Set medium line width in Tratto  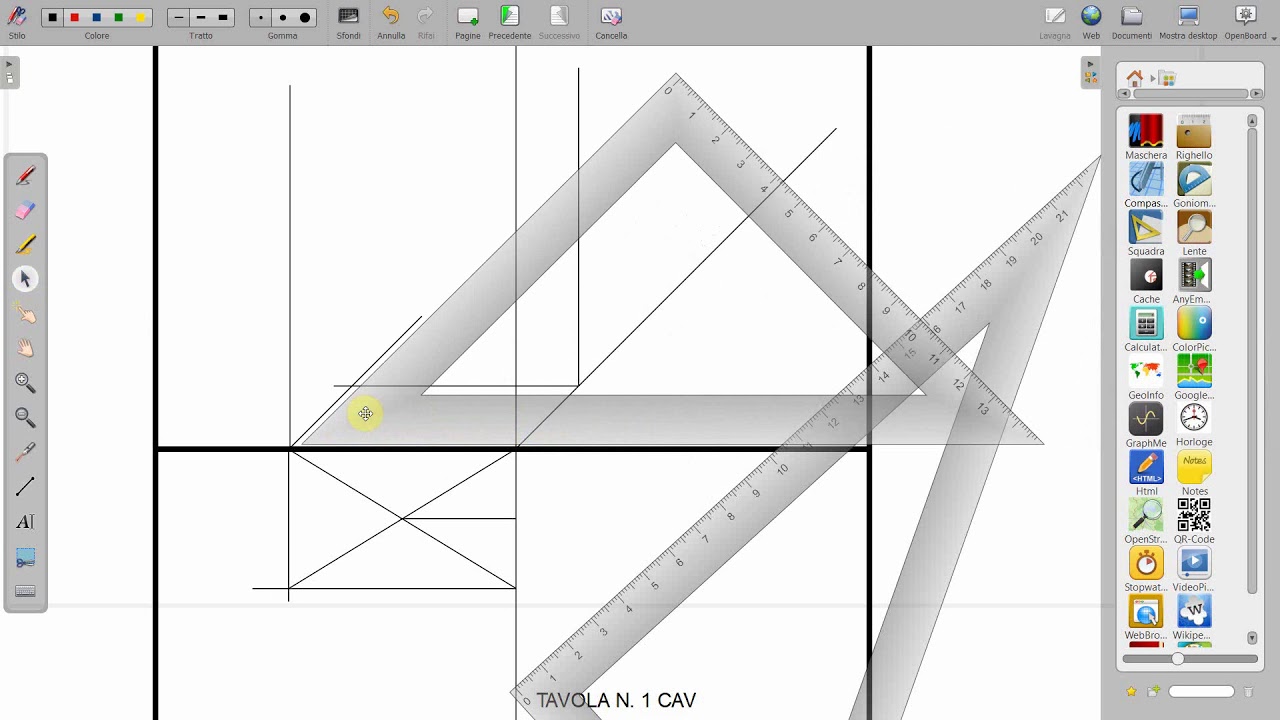[x=201, y=17]
